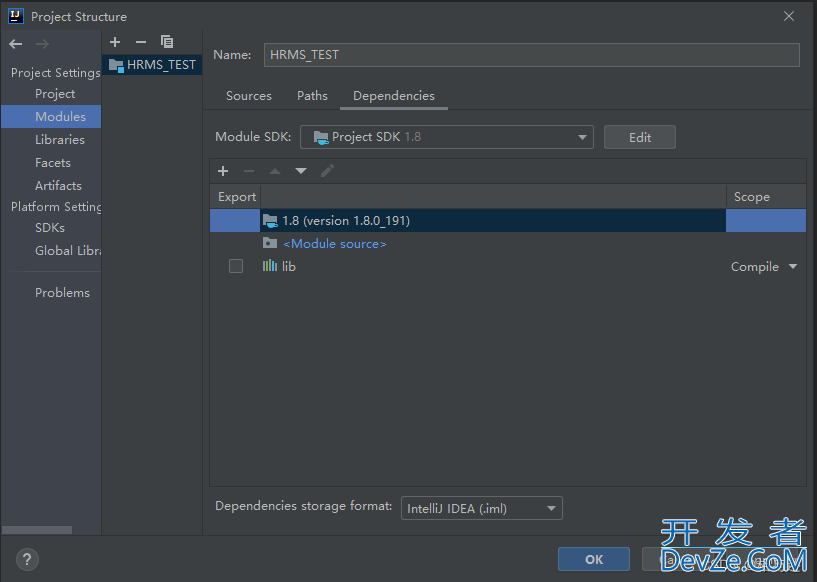Click the forward navigation arrow

42,44
